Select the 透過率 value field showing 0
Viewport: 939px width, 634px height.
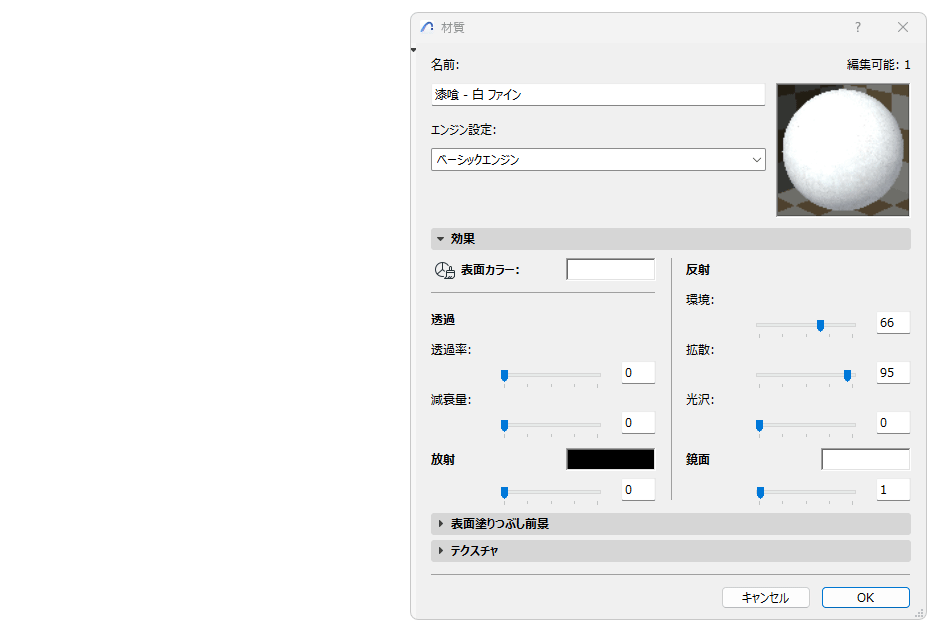pos(637,372)
